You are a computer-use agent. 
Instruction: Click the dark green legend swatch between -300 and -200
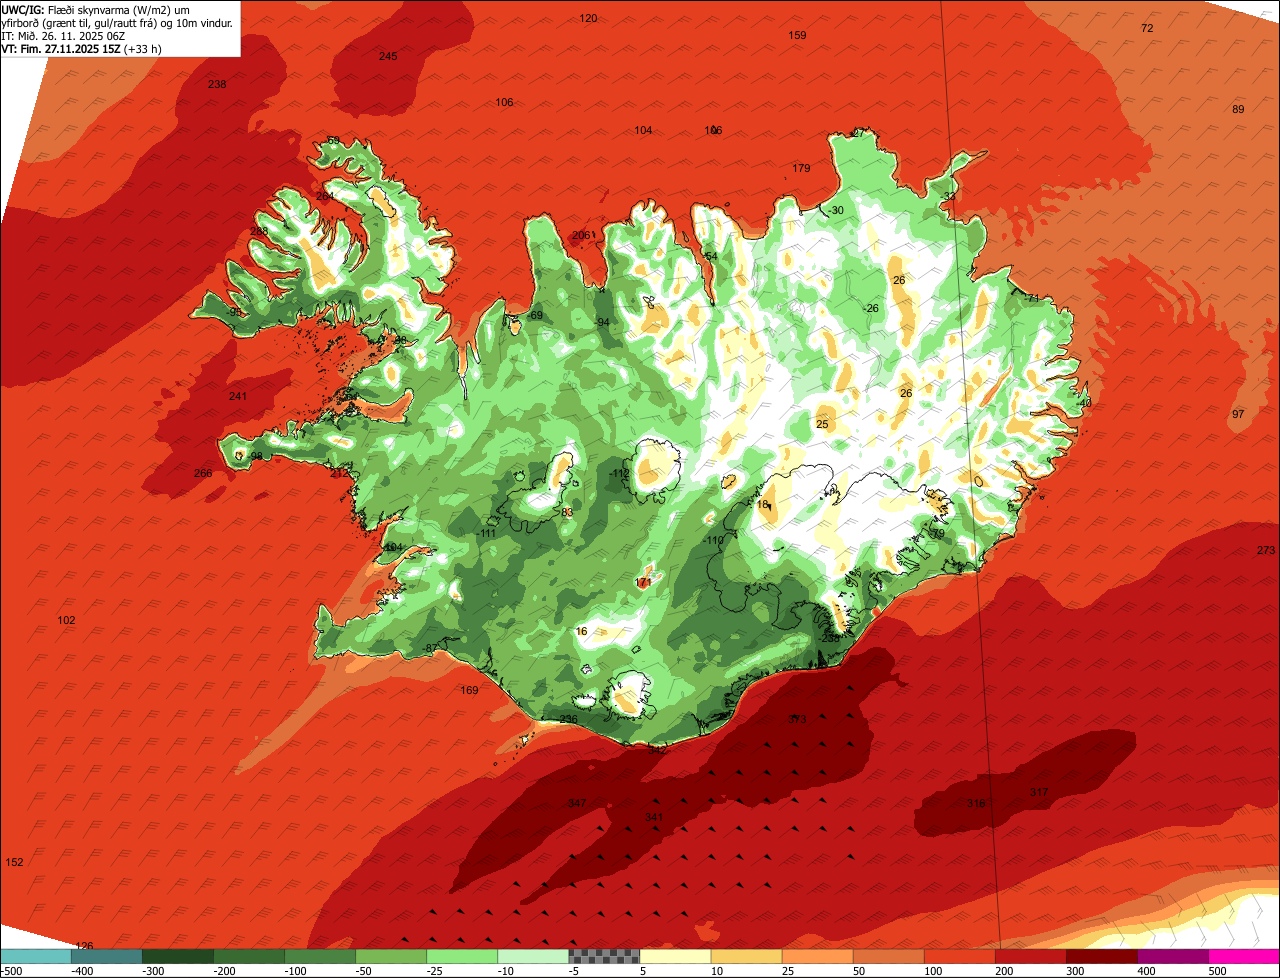click(x=177, y=956)
